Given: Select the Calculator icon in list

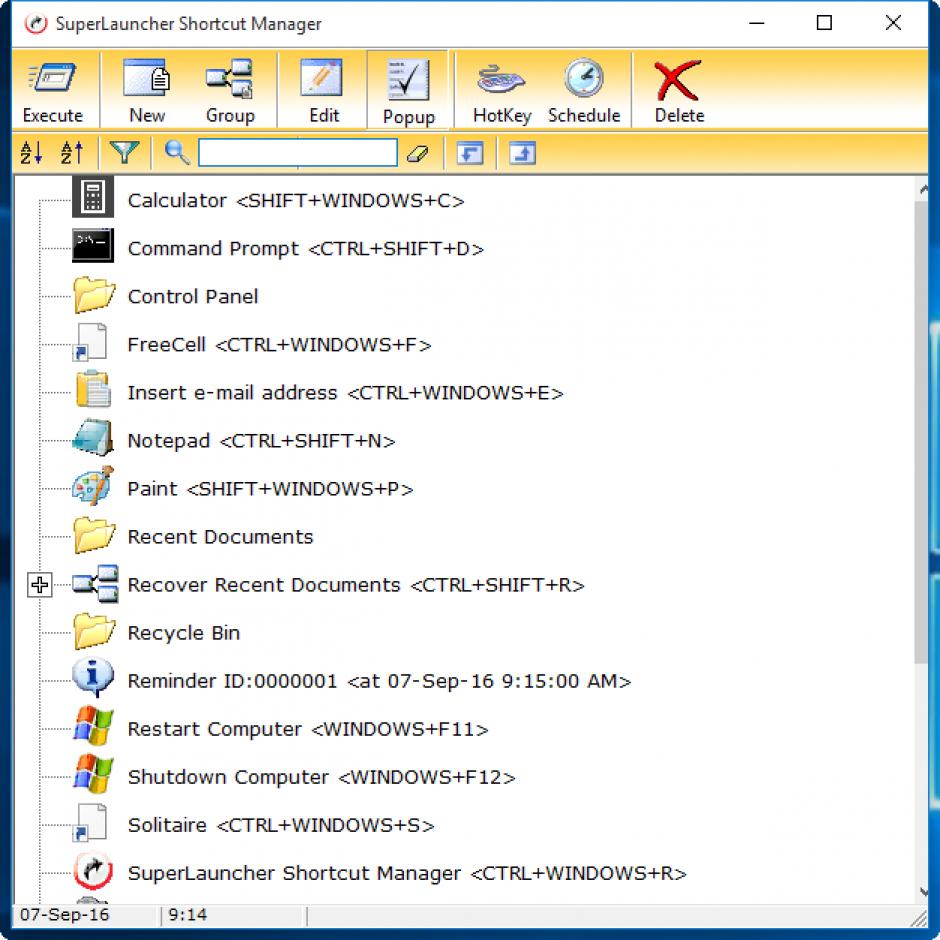Looking at the screenshot, I should [x=93, y=197].
